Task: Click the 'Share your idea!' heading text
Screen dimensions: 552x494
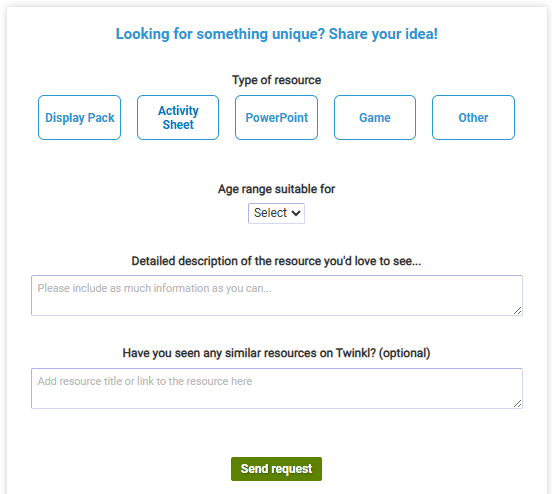Action: point(383,34)
